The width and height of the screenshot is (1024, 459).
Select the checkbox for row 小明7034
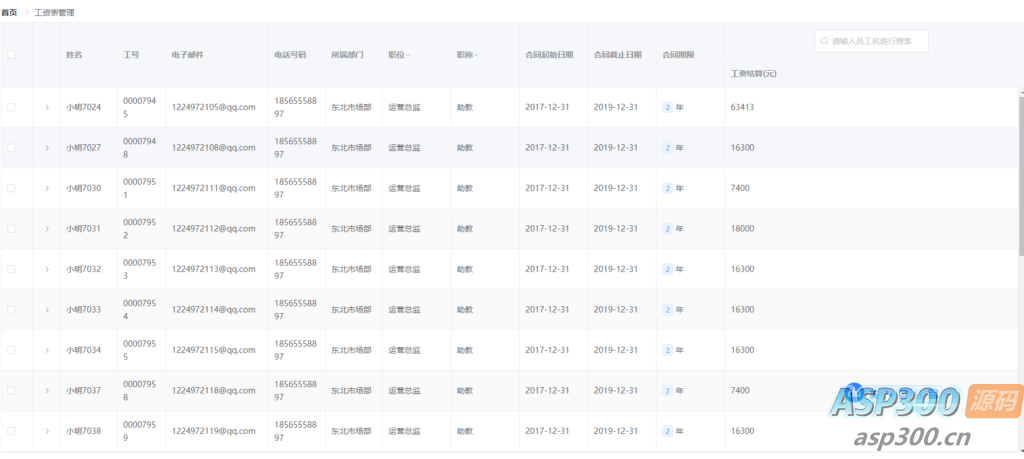12,350
